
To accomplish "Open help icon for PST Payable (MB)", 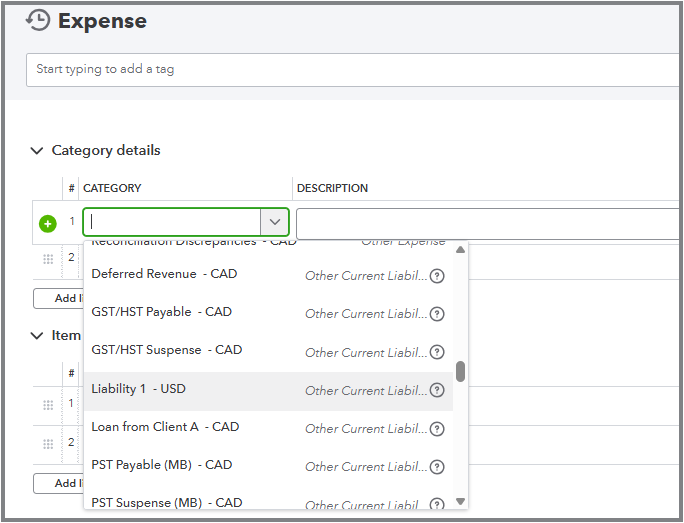I will click(x=437, y=466).
